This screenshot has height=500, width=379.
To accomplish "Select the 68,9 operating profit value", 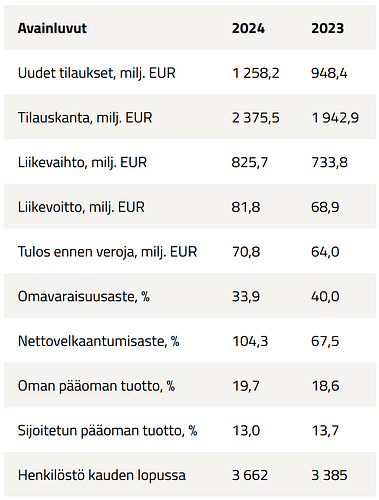I will point(325,207).
